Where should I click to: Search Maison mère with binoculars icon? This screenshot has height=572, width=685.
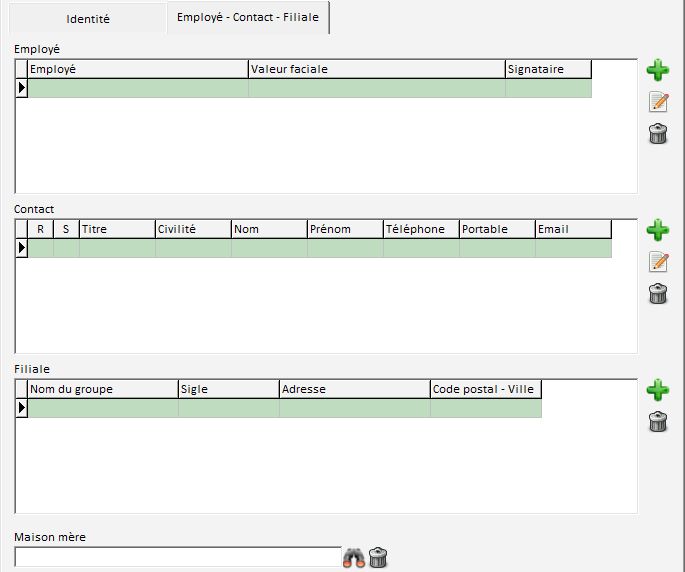click(354, 558)
